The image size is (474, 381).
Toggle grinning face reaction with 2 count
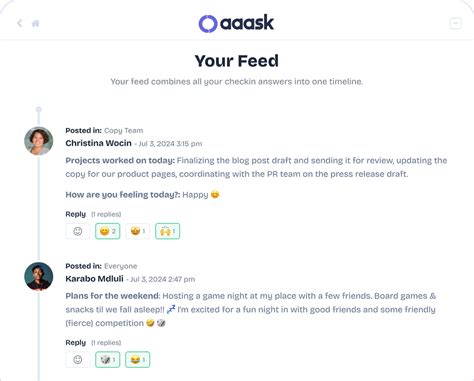(x=108, y=231)
